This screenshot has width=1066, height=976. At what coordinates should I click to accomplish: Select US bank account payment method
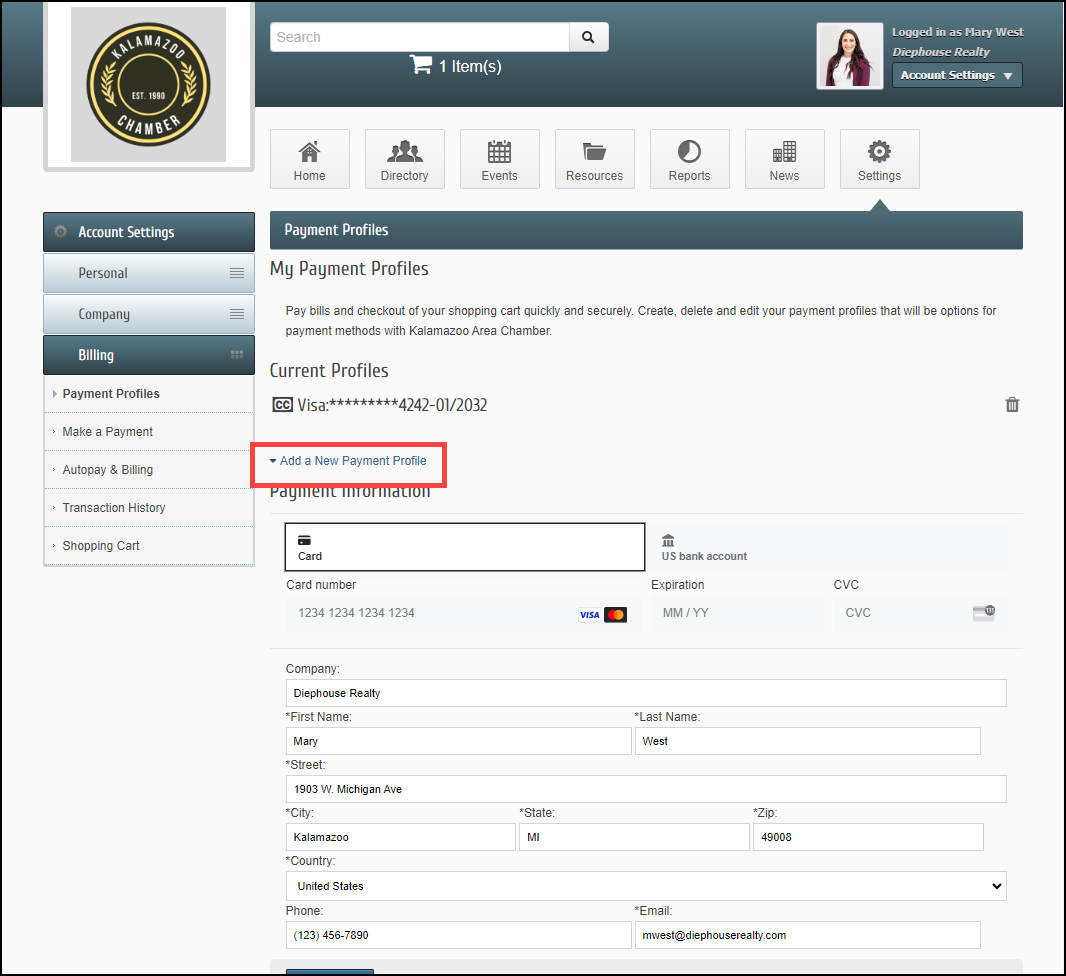click(825, 547)
